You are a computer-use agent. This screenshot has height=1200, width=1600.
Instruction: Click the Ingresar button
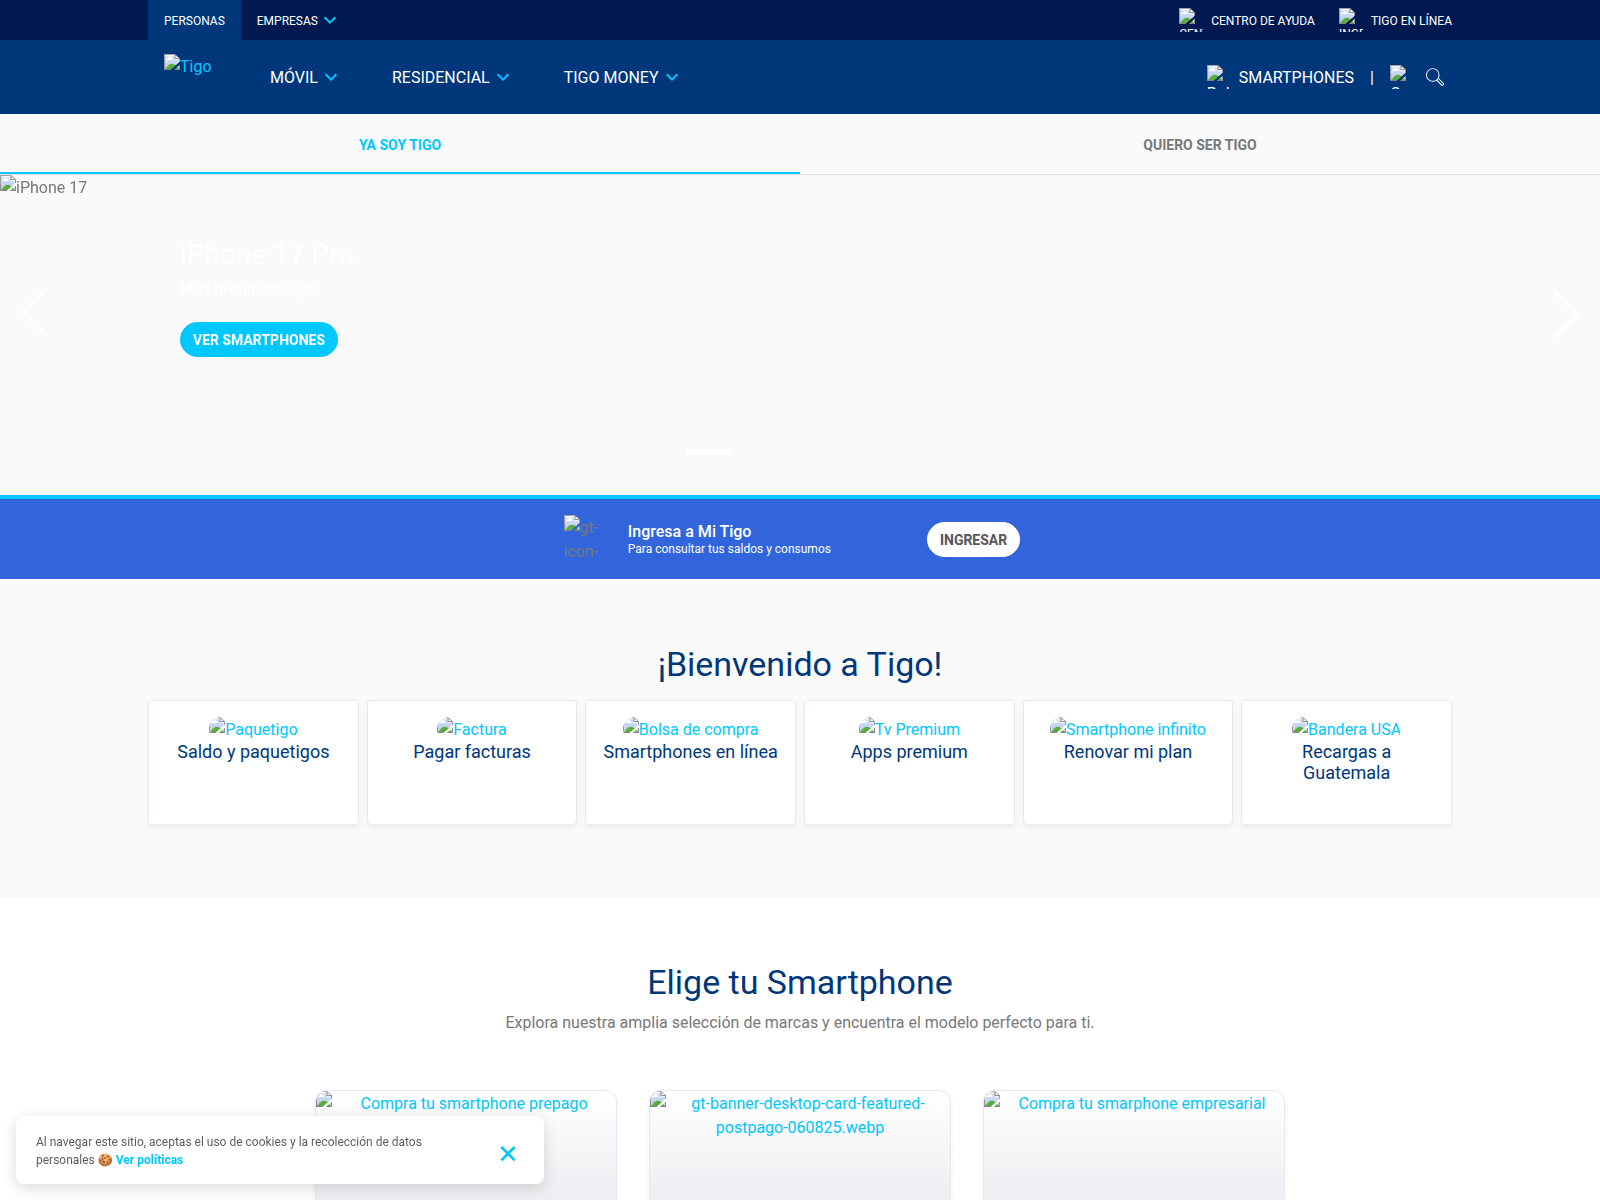point(973,540)
